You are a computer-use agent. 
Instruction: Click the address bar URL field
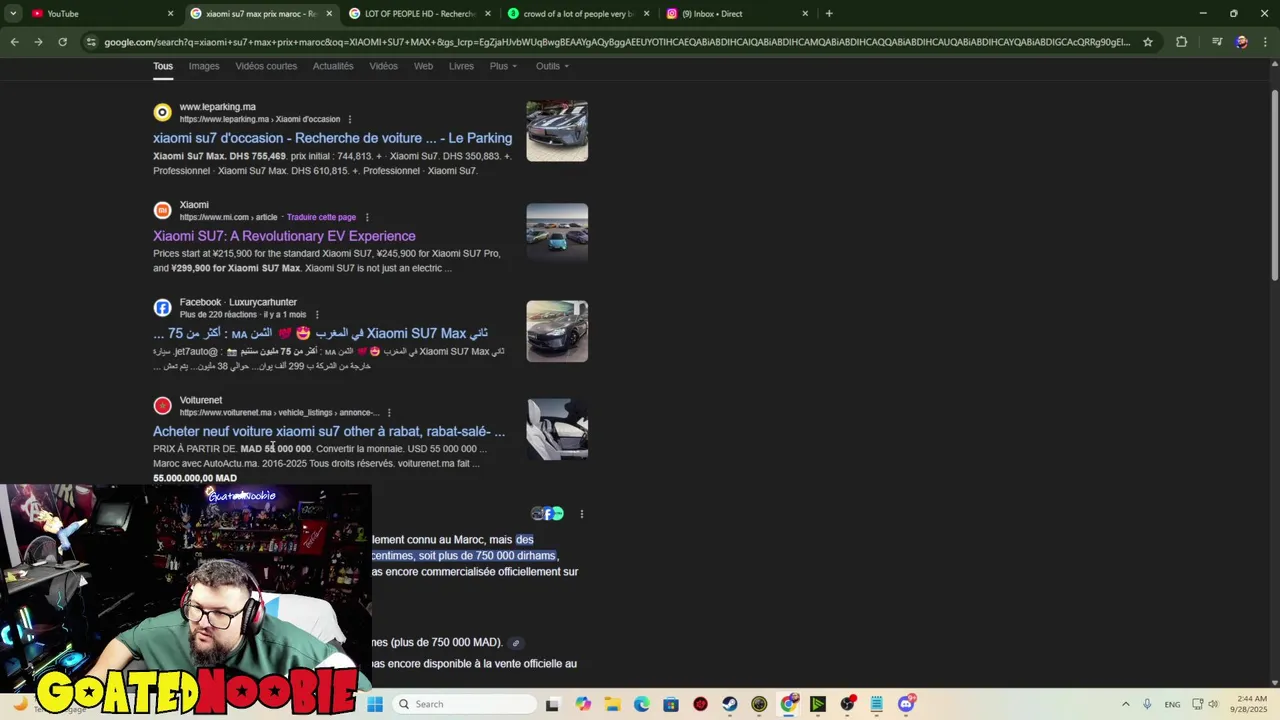click(617, 42)
